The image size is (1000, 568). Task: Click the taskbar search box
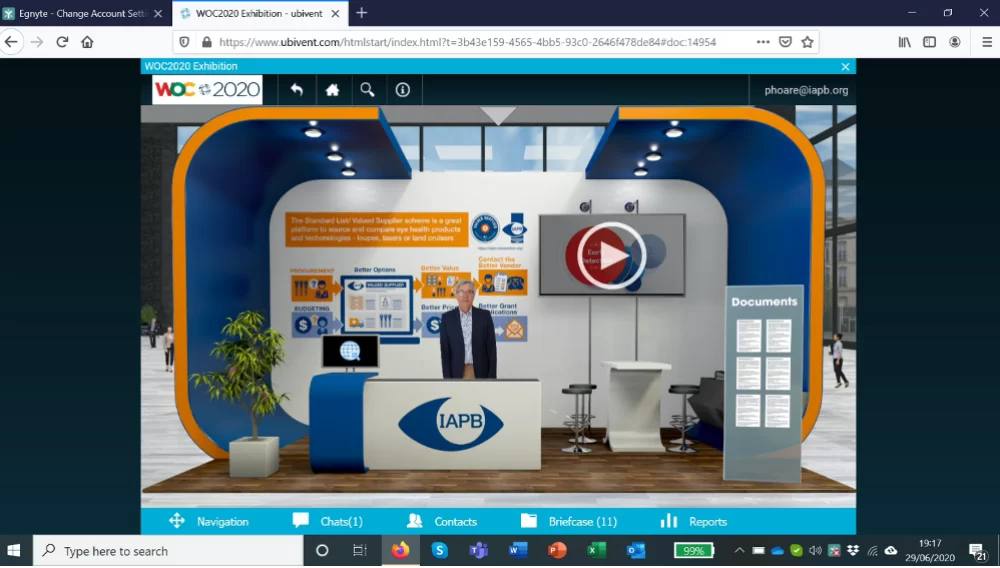coord(168,551)
